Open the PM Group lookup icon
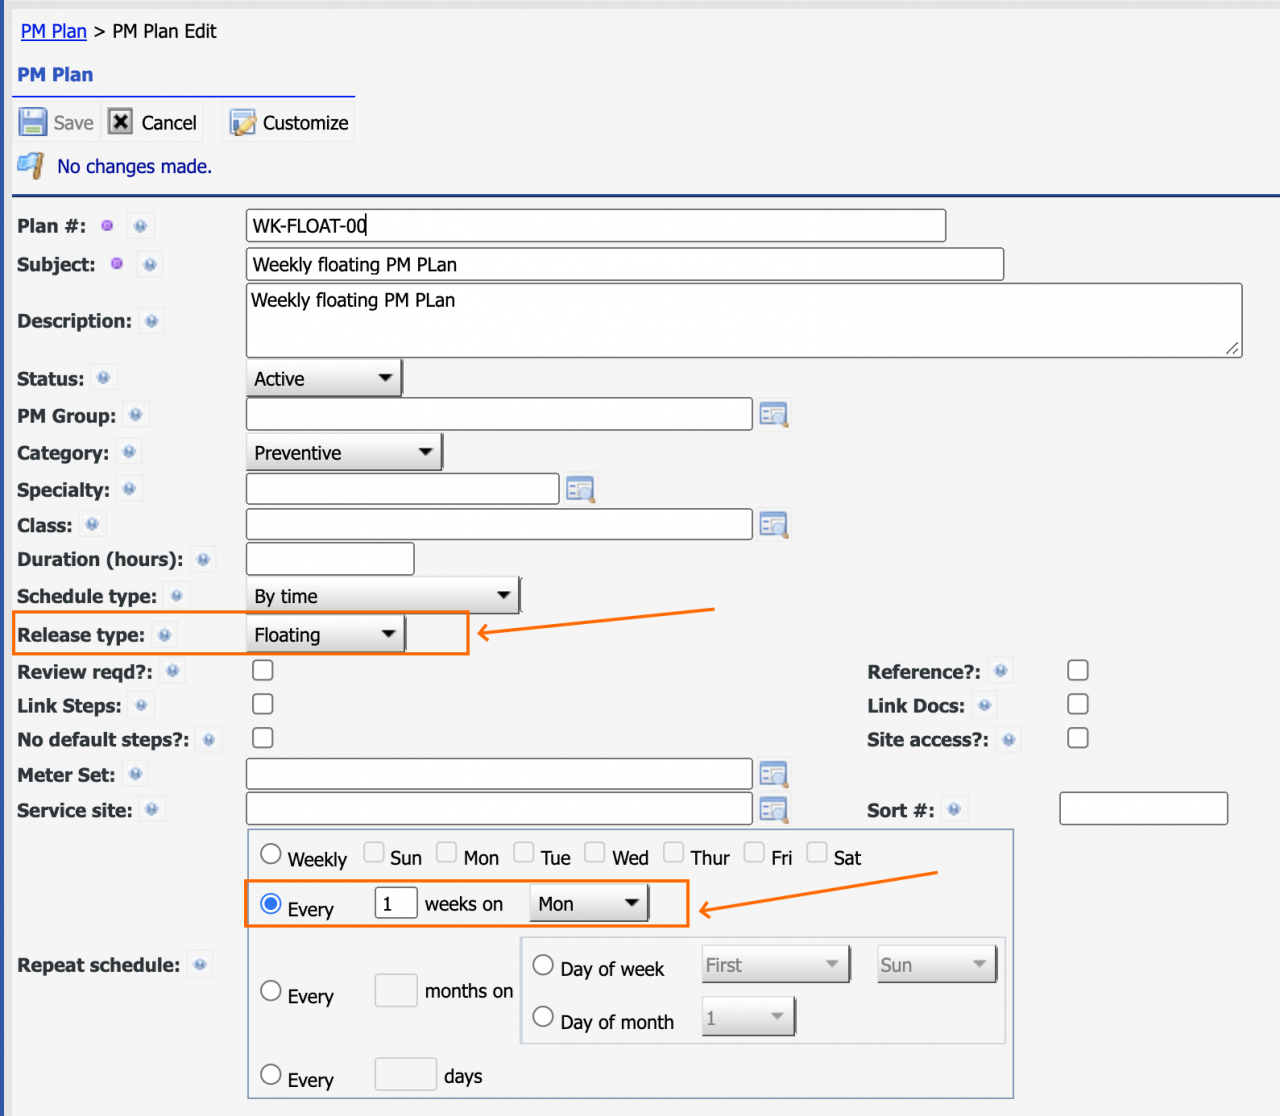 [773, 414]
